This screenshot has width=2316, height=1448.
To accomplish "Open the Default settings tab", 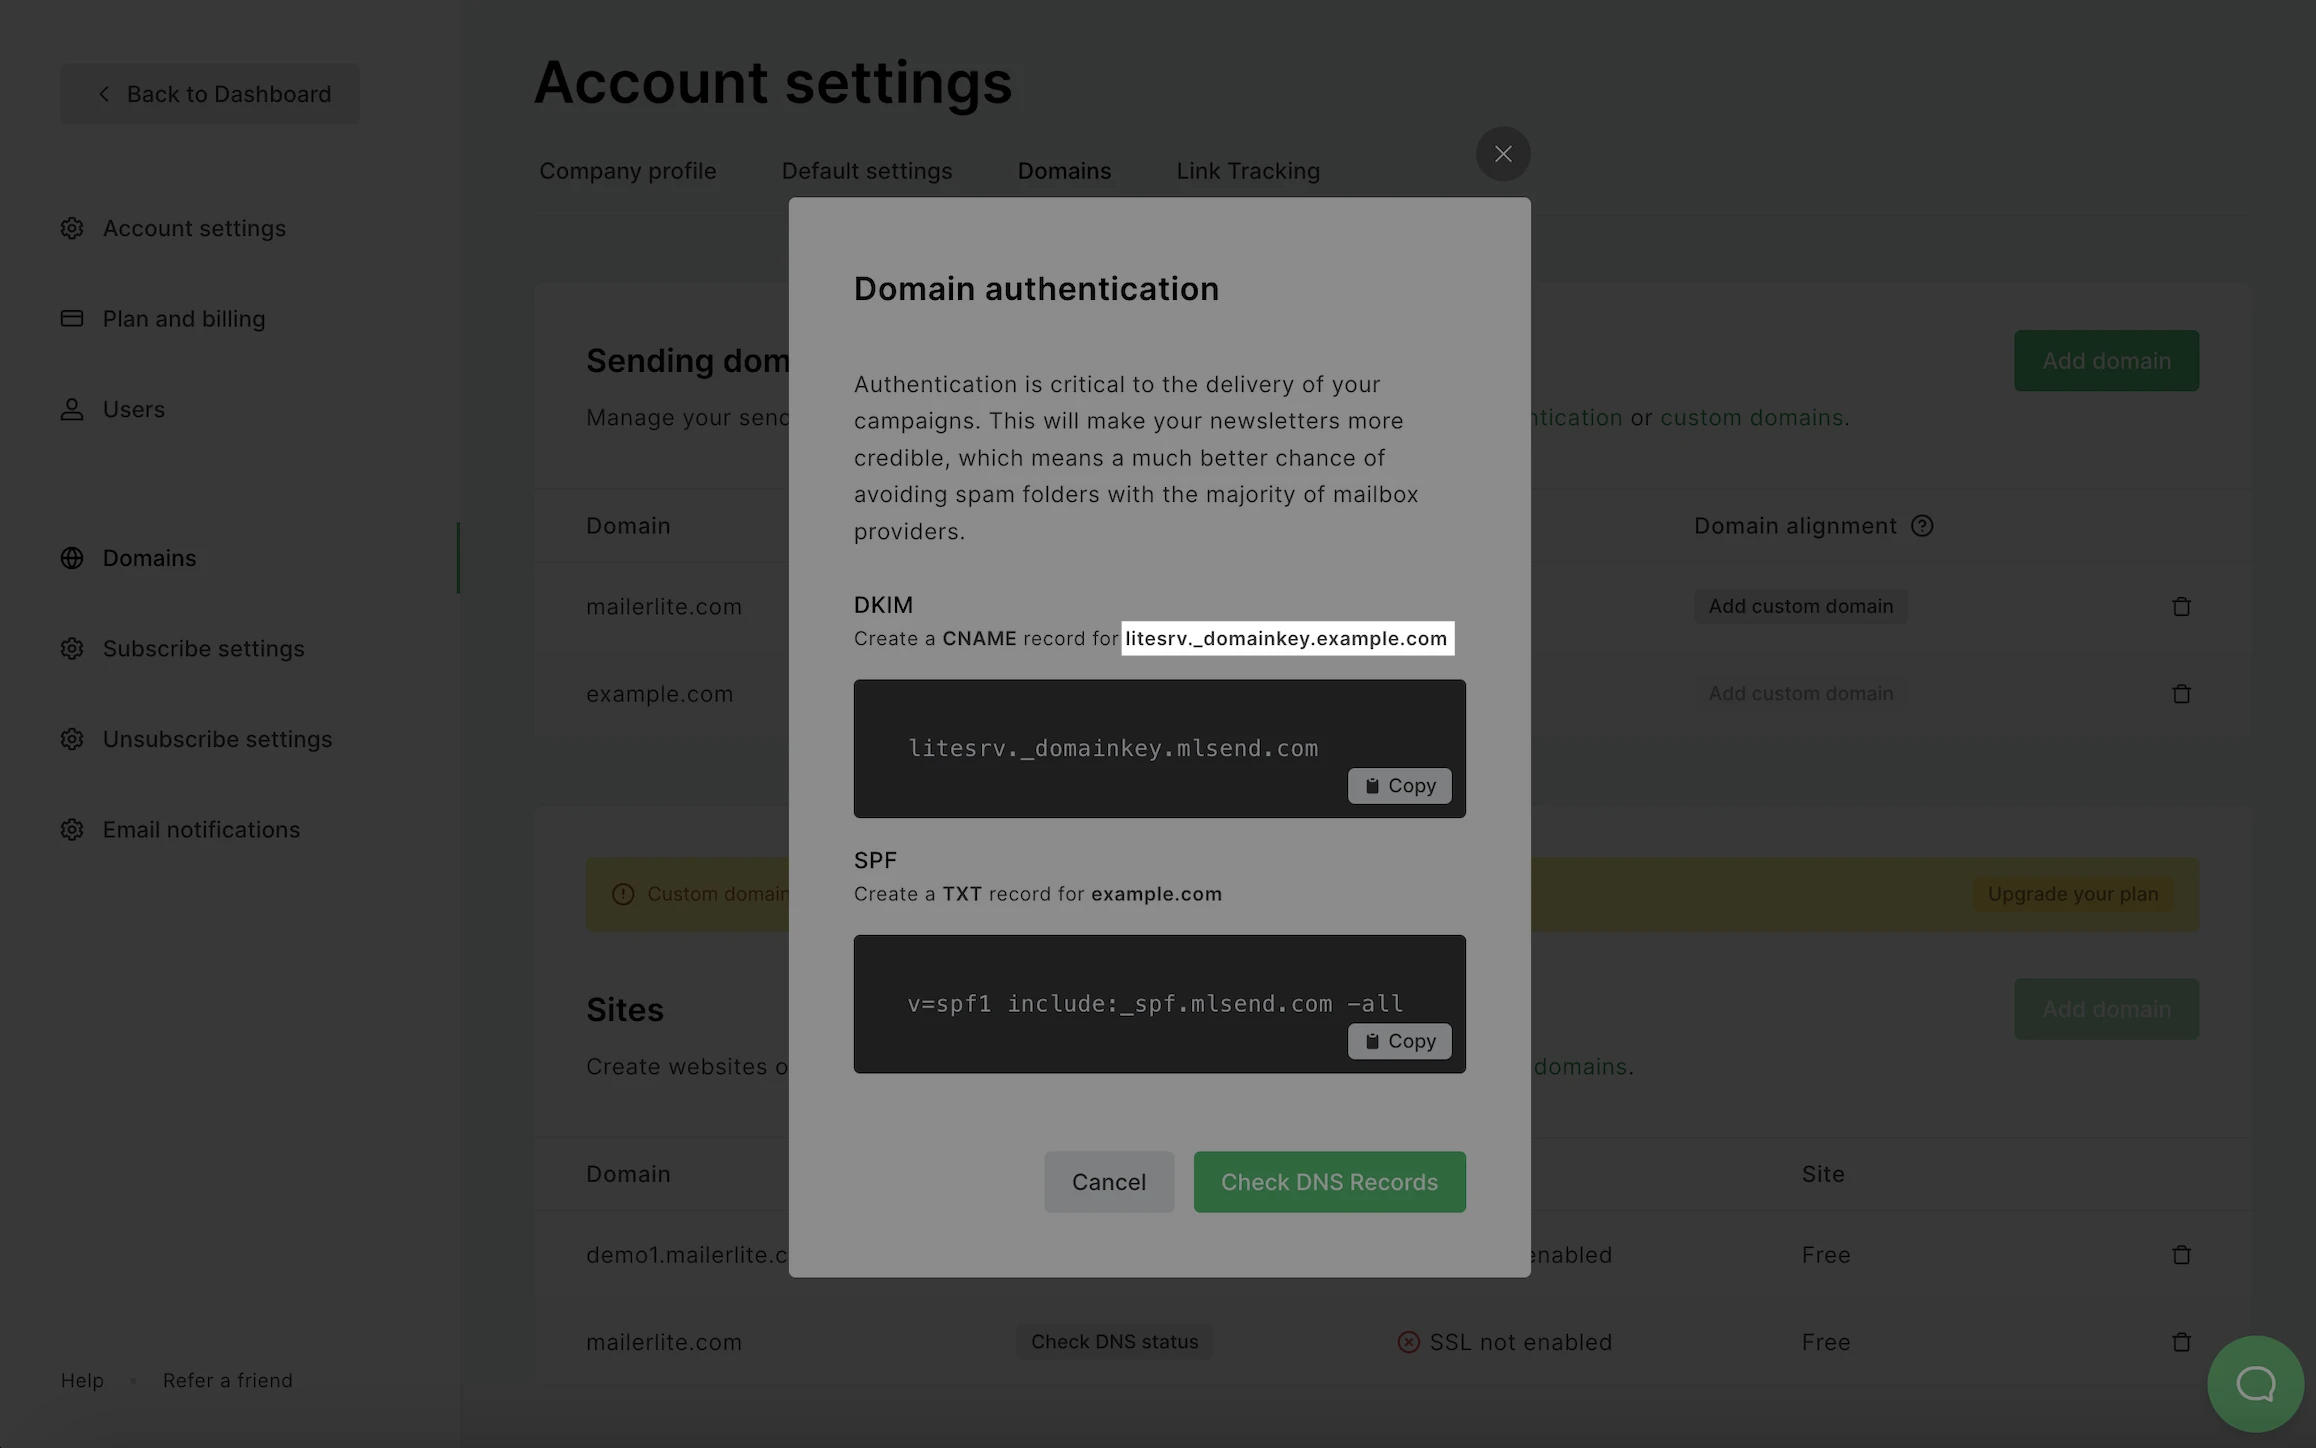I will [x=866, y=171].
